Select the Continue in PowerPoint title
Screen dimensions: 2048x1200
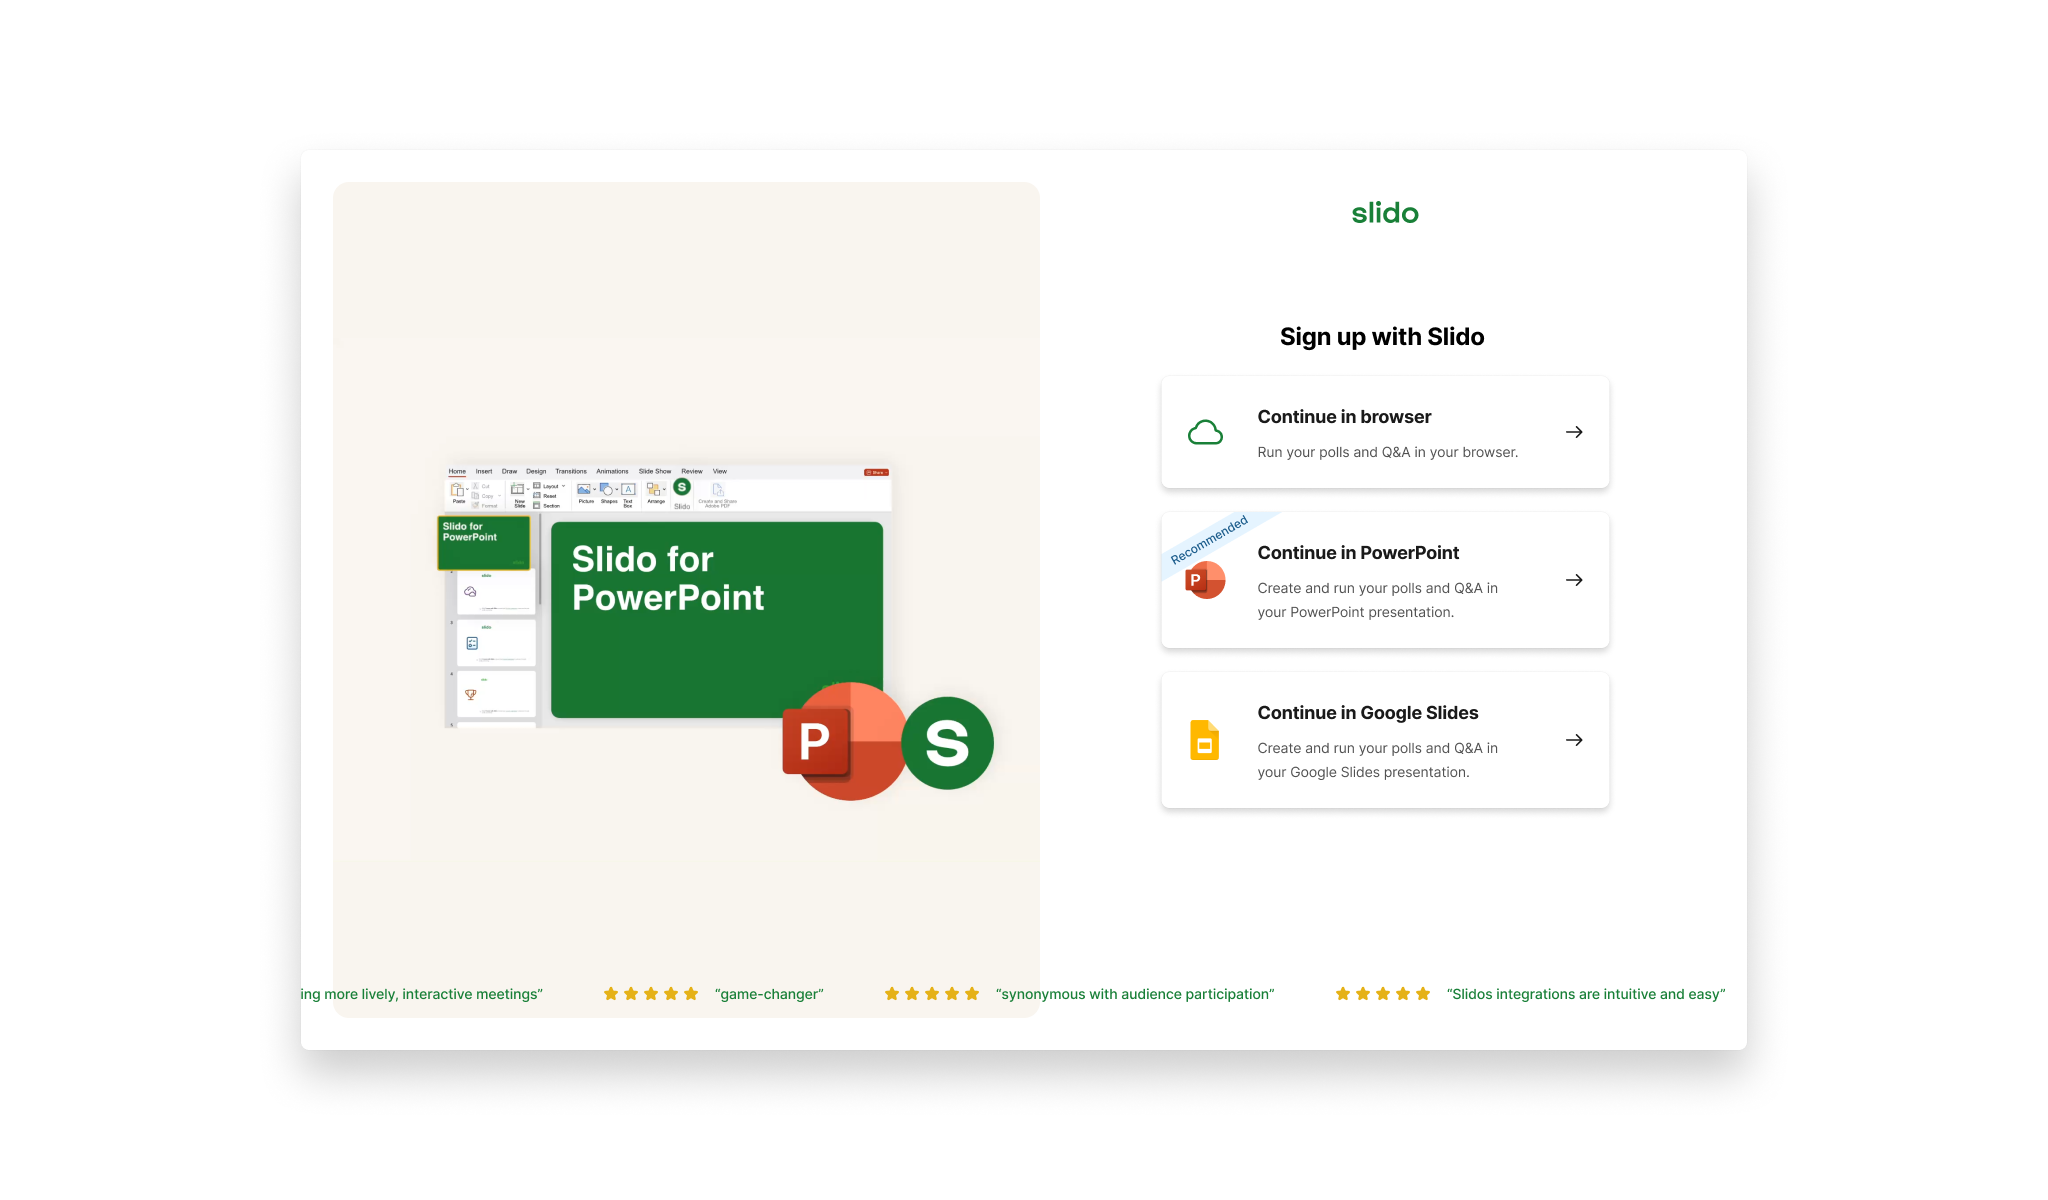tap(1358, 553)
